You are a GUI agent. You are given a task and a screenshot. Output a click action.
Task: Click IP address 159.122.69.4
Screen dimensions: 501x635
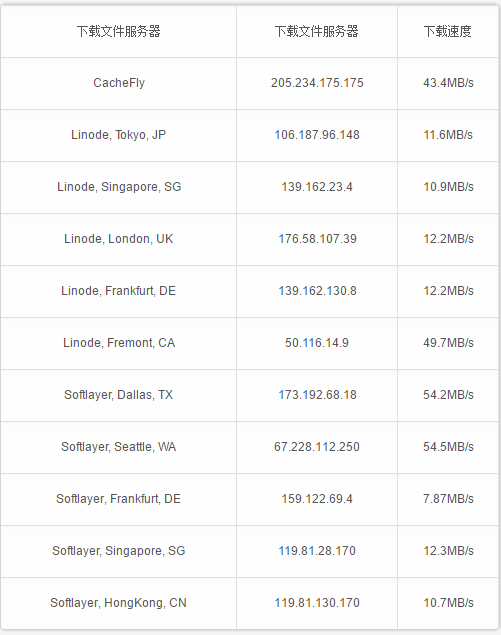click(317, 499)
